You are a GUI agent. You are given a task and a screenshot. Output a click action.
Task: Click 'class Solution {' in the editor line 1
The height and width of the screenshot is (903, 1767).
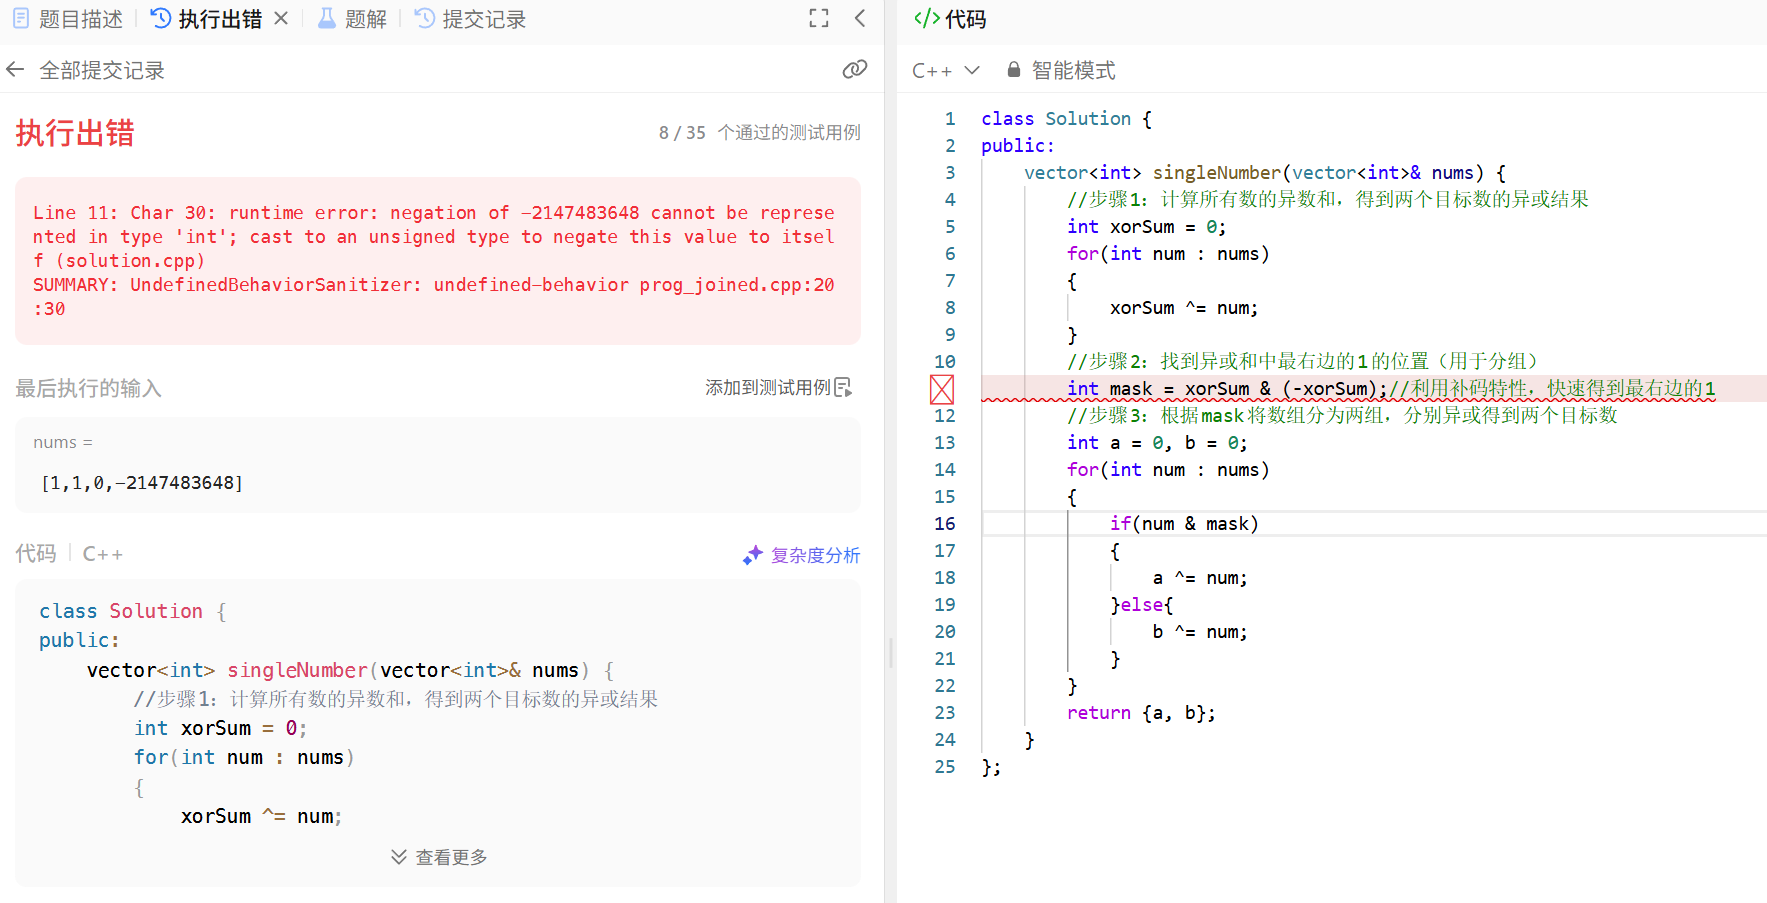coord(1067,119)
